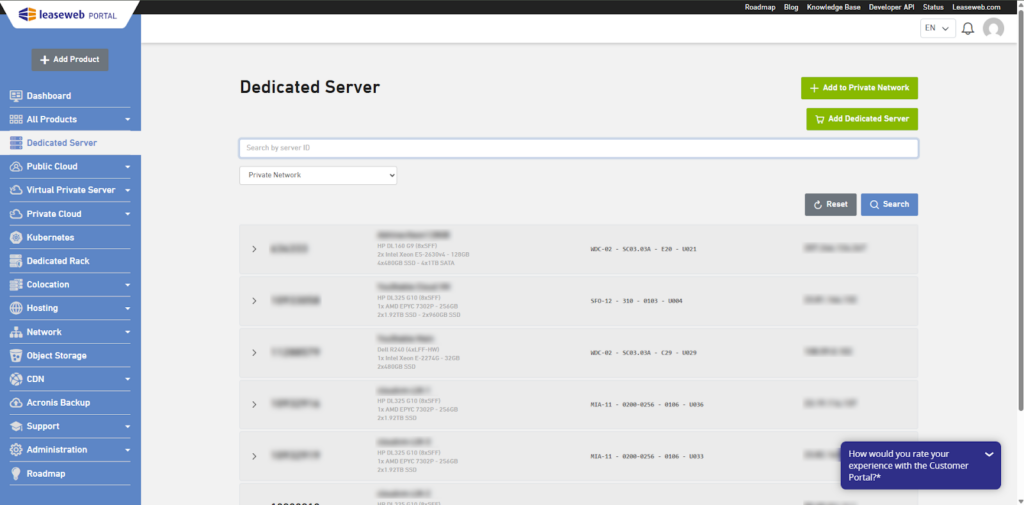Image resolution: width=1024 pixels, height=505 pixels.
Task: Click the Reset button
Action: (831, 204)
